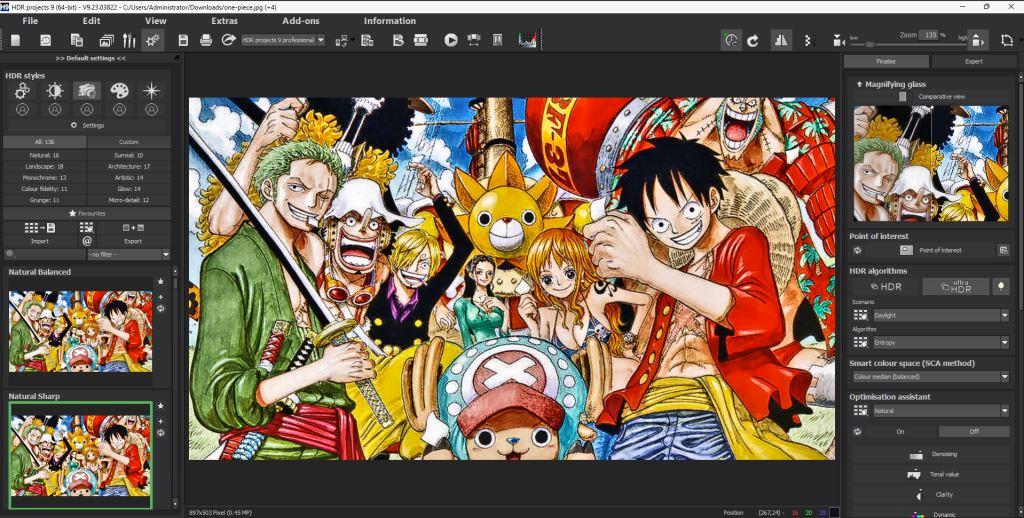Click the ultra HDR algorithm button
Image resolution: width=1024 pixels, height=518 pixels.
(955, 287)
